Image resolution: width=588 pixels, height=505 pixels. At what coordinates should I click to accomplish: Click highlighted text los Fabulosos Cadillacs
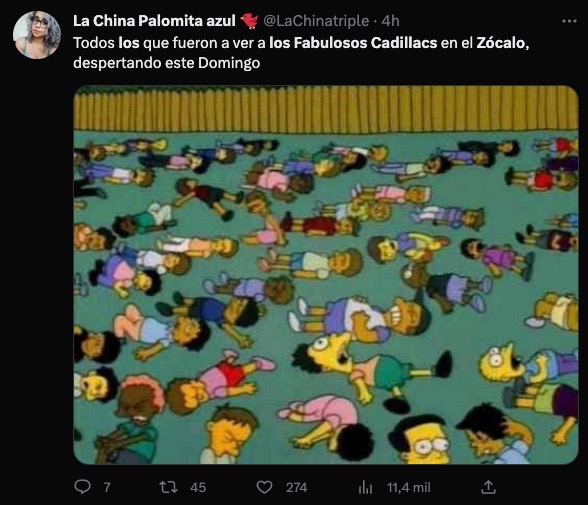[353, 43]
